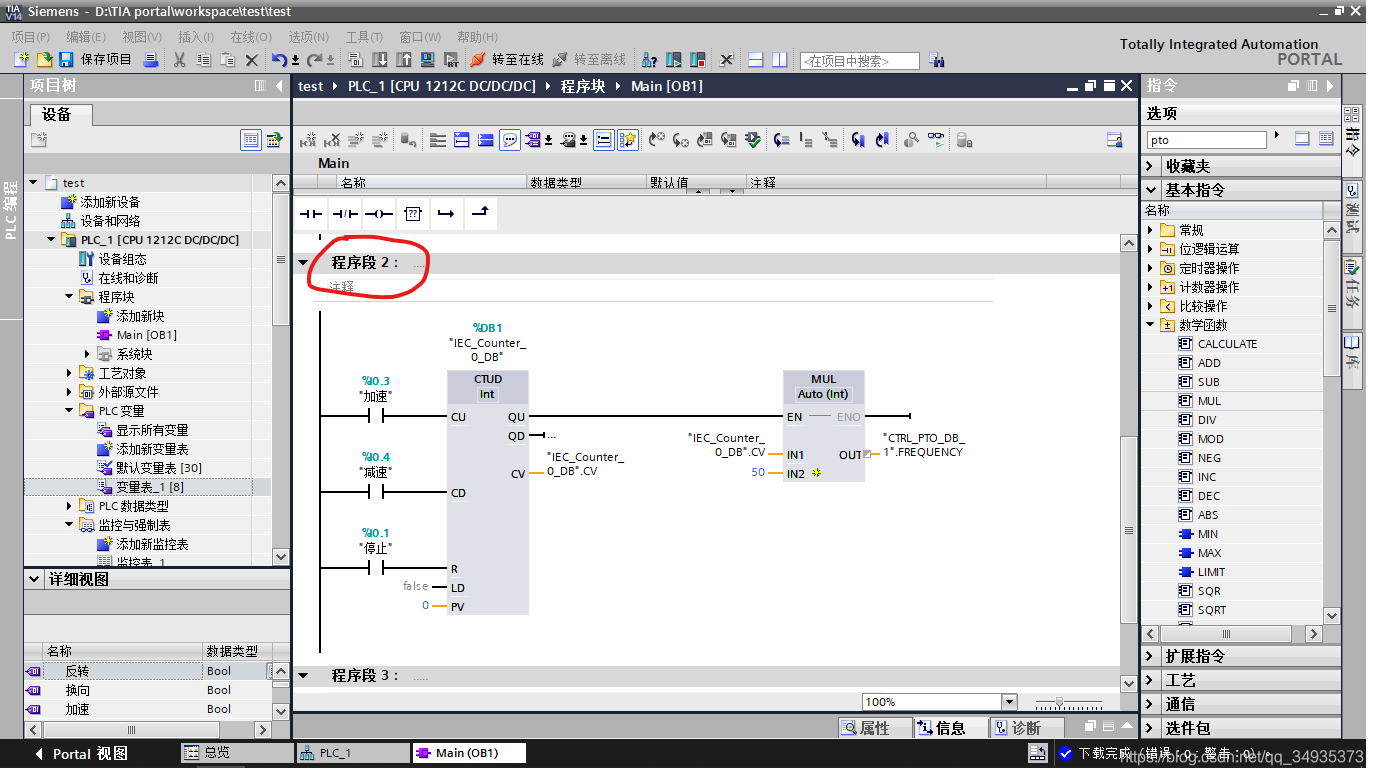Switch to 信息 tab
Image resolution: width=1374 pixels, height=776 pixels.
[950, 728]
